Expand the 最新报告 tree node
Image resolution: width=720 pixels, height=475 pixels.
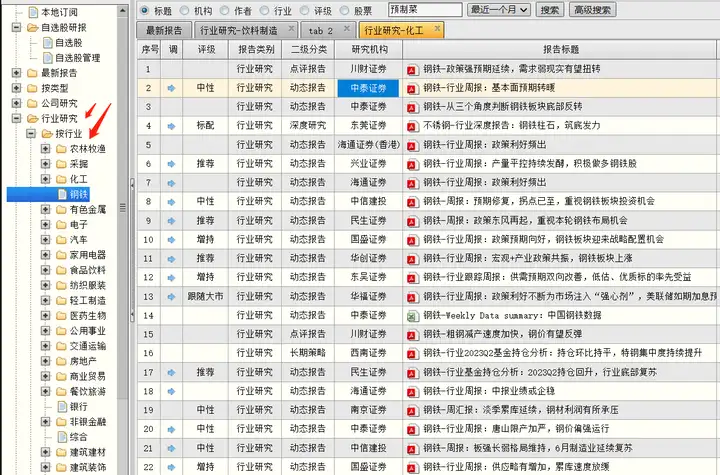17,73
